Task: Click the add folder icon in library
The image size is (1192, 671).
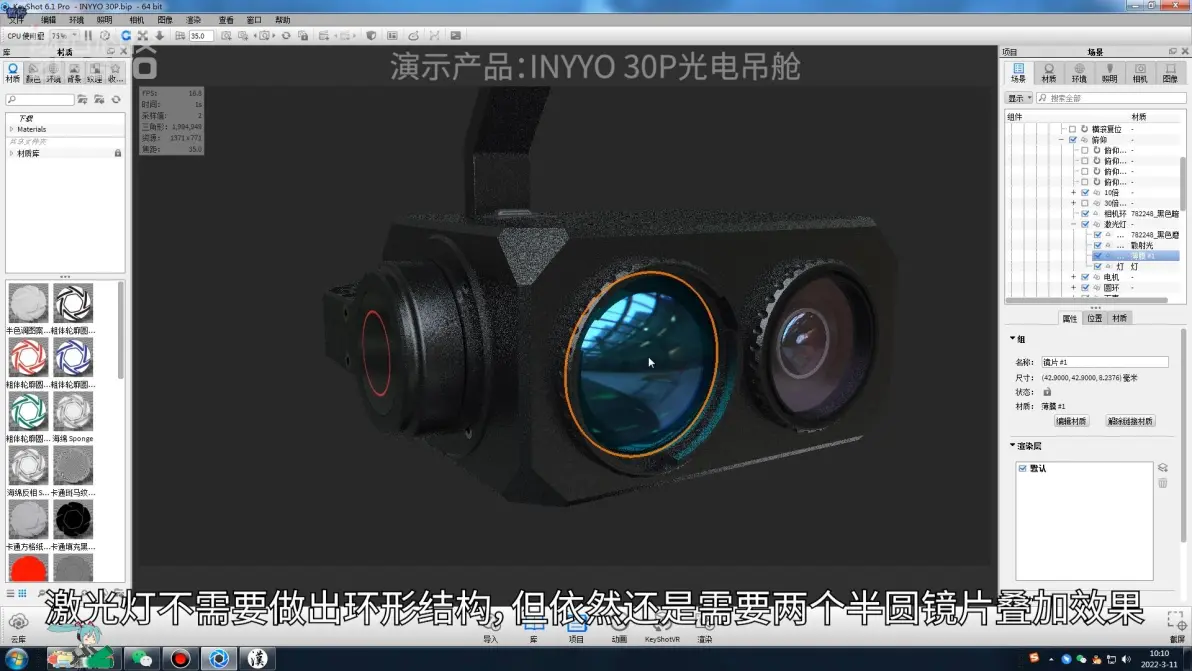Action: point(82,100)
